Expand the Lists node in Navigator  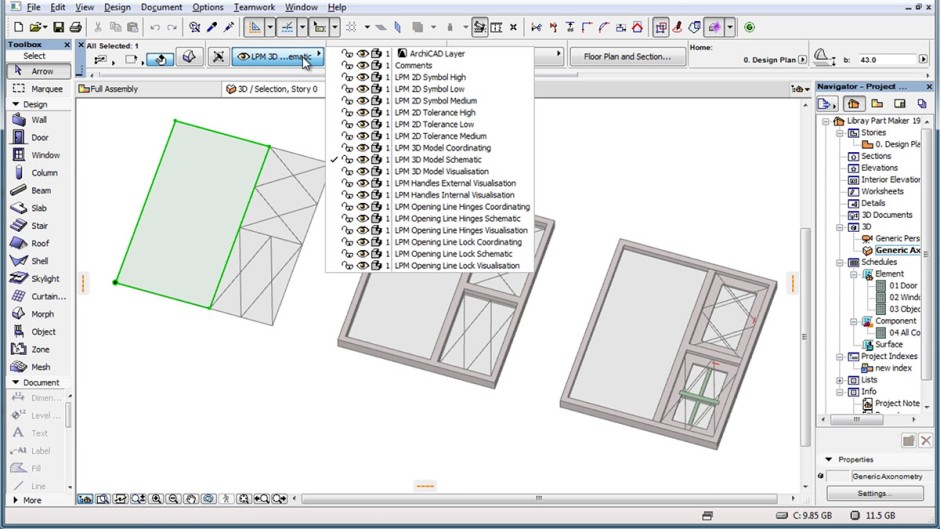840,380
